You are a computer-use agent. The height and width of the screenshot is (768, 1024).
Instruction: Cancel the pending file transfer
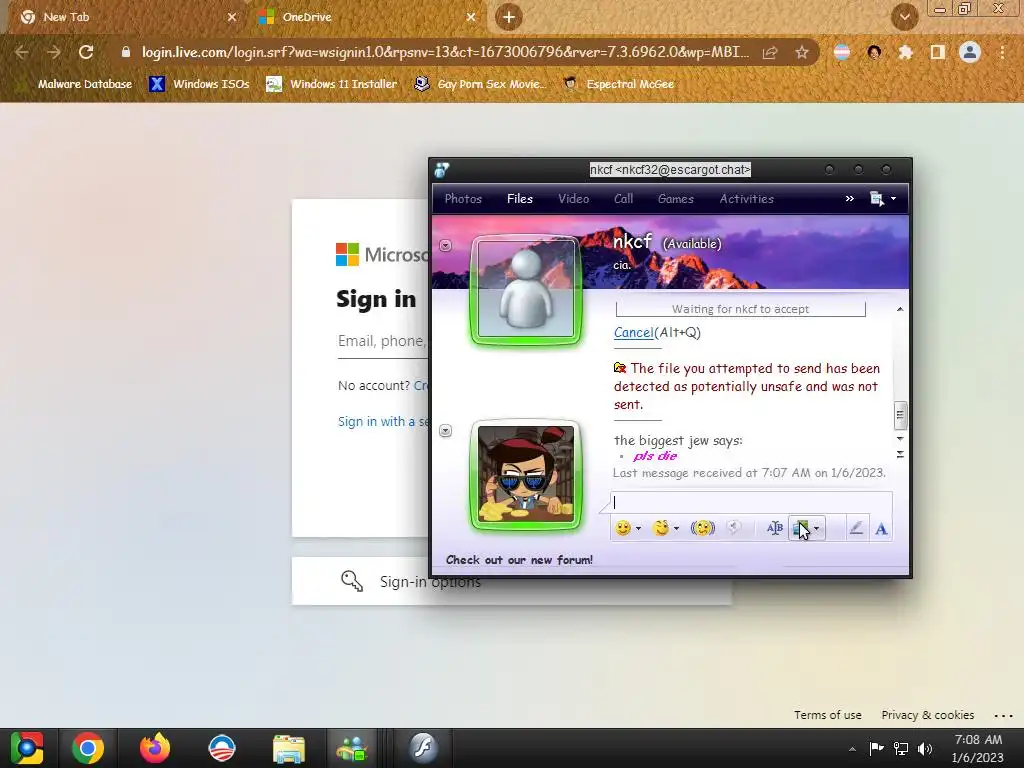coord(633,332)
